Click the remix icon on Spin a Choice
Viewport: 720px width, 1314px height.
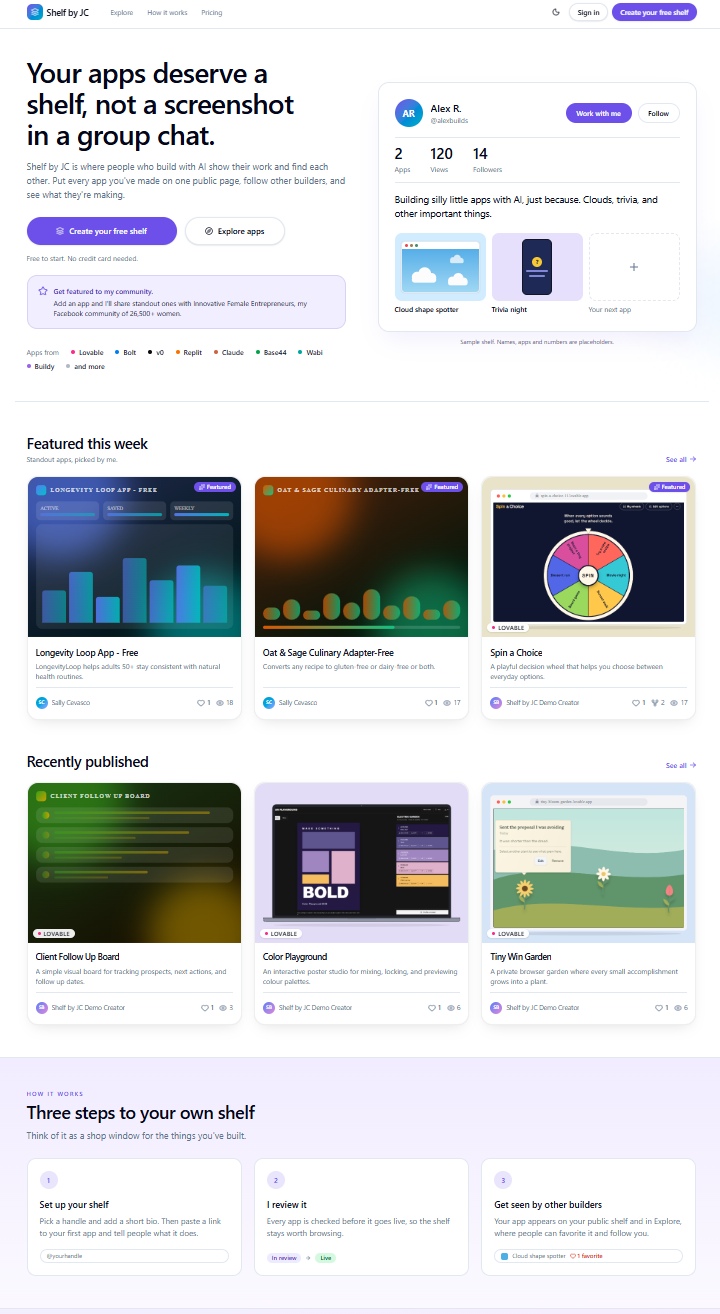coord(654,703)
